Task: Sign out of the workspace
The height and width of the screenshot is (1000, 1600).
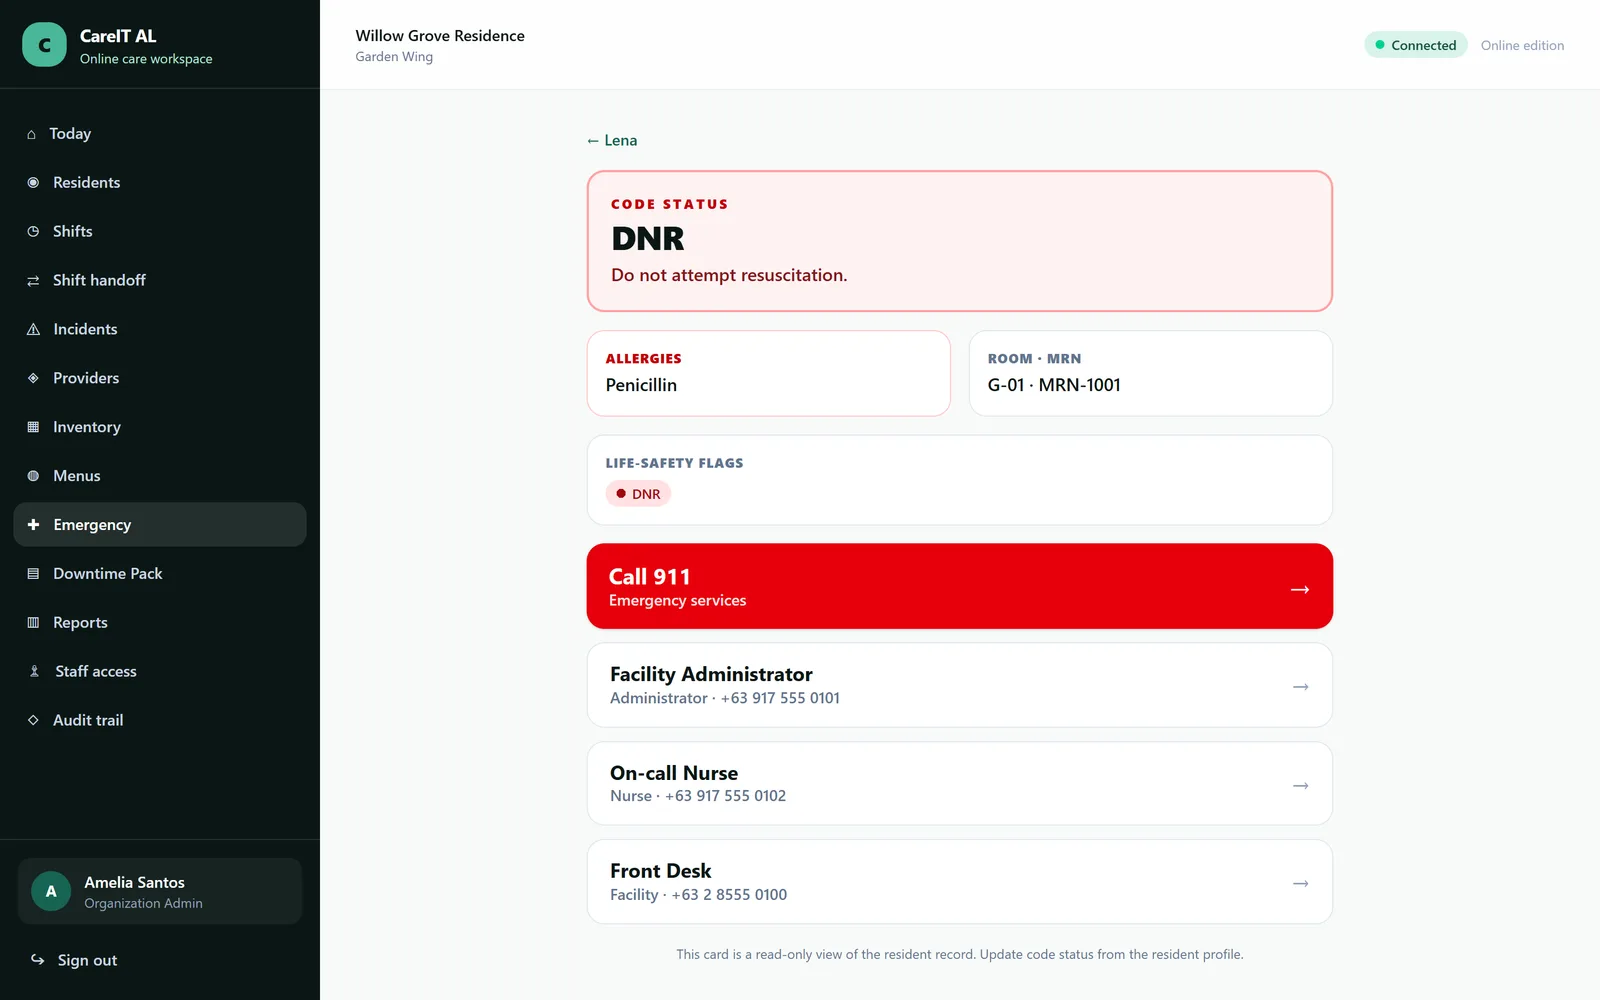Action: 160,960
